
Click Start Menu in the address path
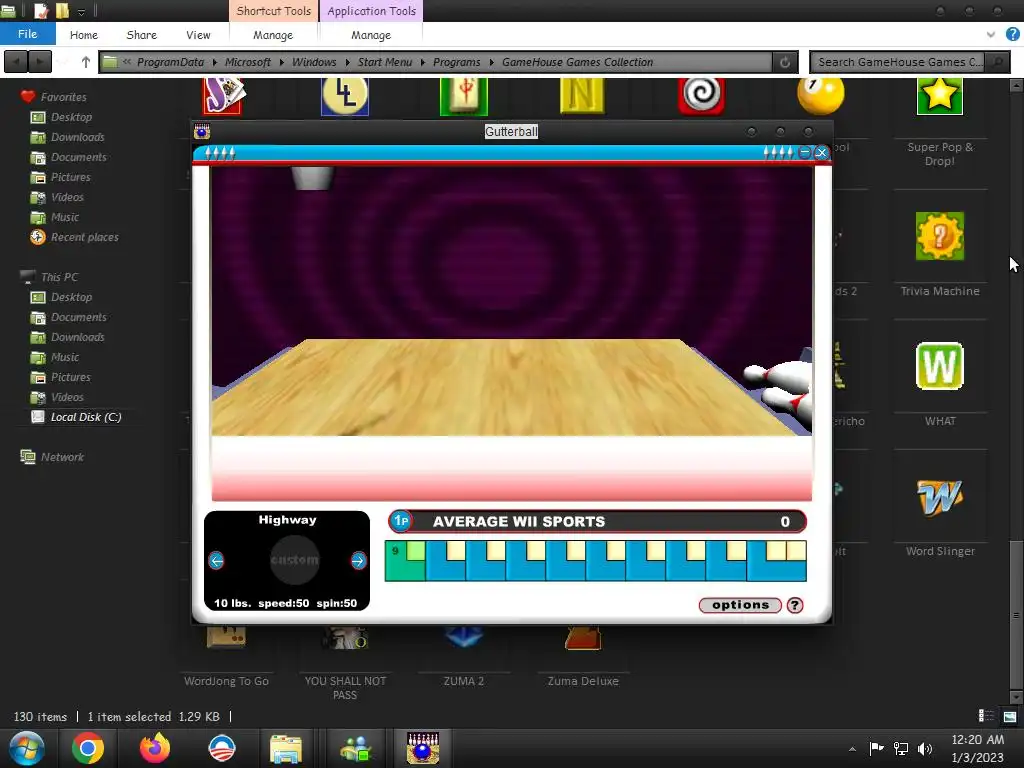[385, 62]
